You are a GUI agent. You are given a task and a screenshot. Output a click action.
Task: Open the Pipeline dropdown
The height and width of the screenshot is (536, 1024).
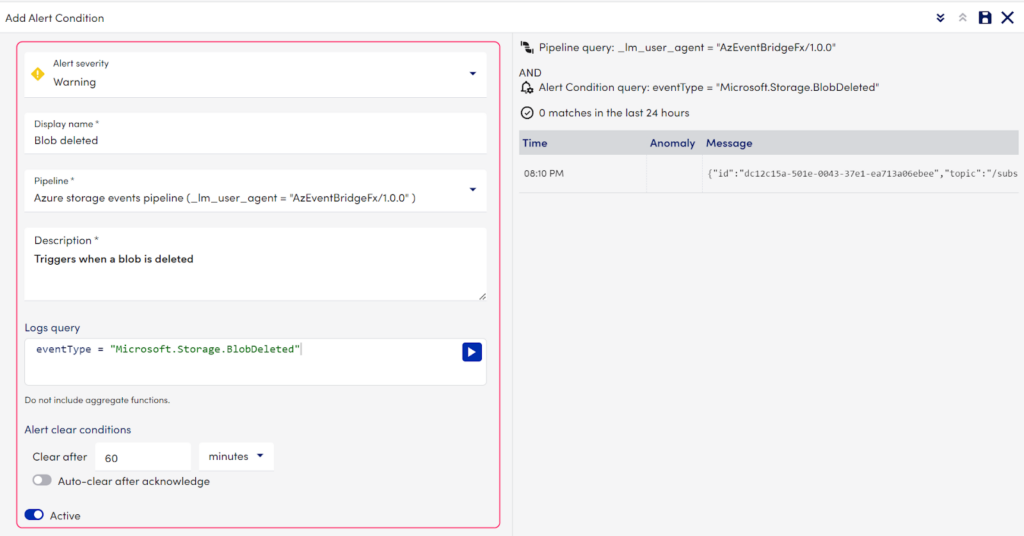pyautogui.click(x=255, y=190)
